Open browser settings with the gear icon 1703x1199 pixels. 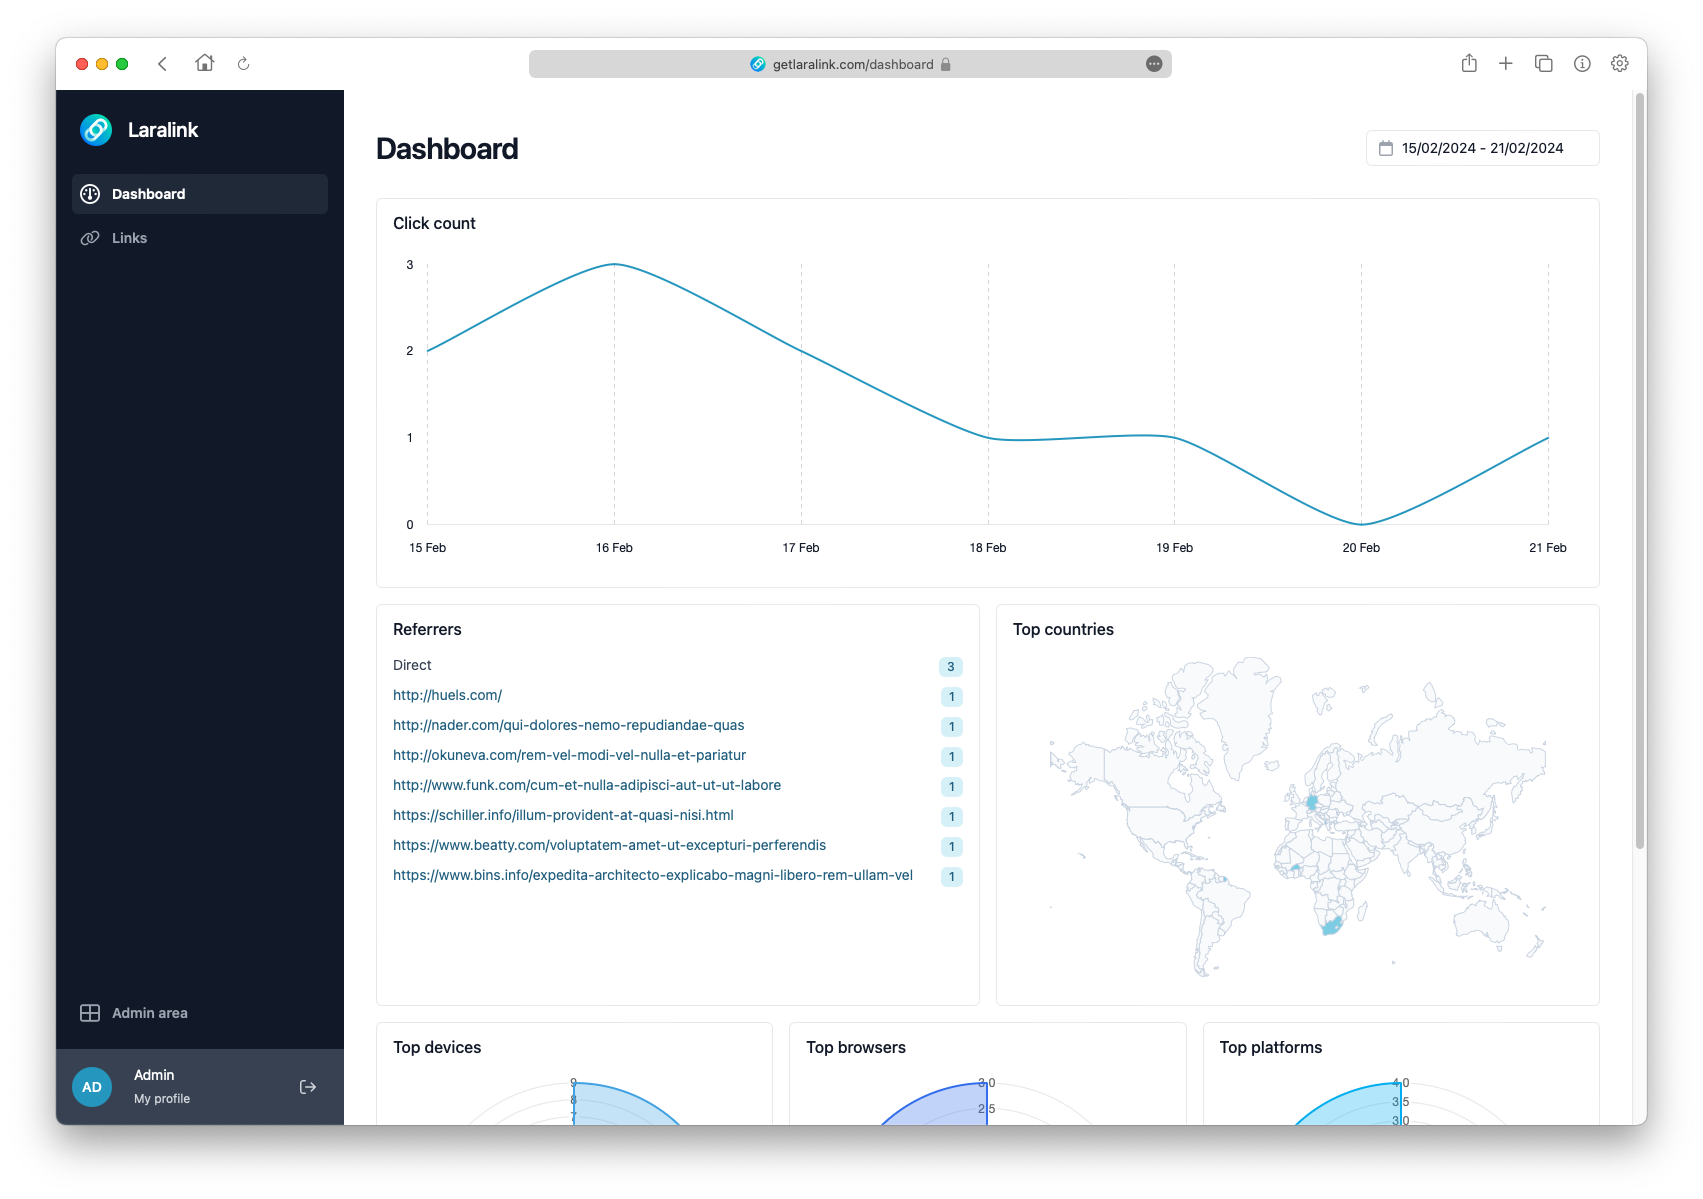(x=1620, y=63)
